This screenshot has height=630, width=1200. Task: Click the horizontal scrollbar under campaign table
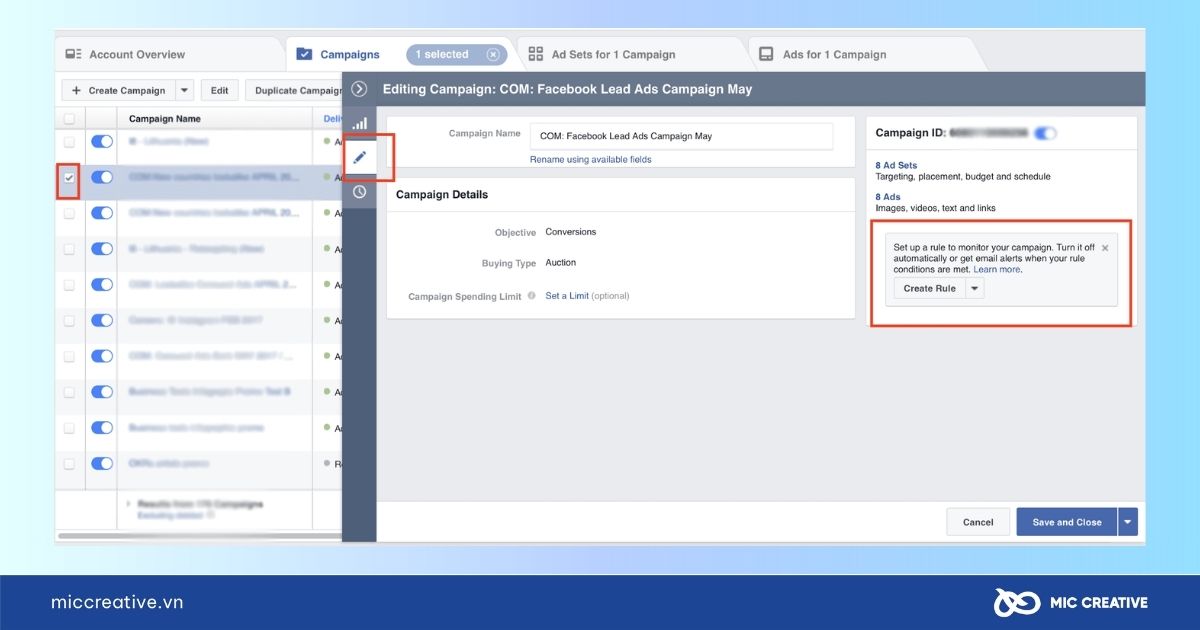click(x=200, y=536)
